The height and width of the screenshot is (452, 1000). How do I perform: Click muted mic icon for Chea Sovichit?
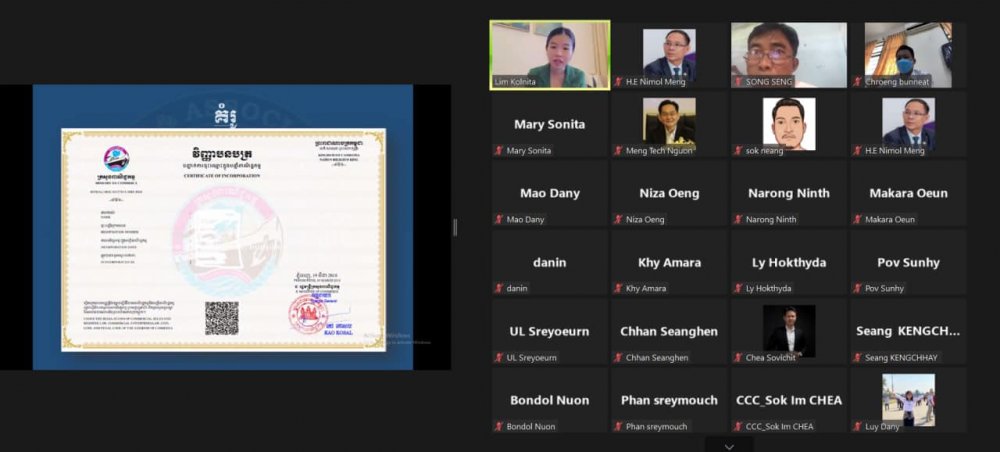738,358
